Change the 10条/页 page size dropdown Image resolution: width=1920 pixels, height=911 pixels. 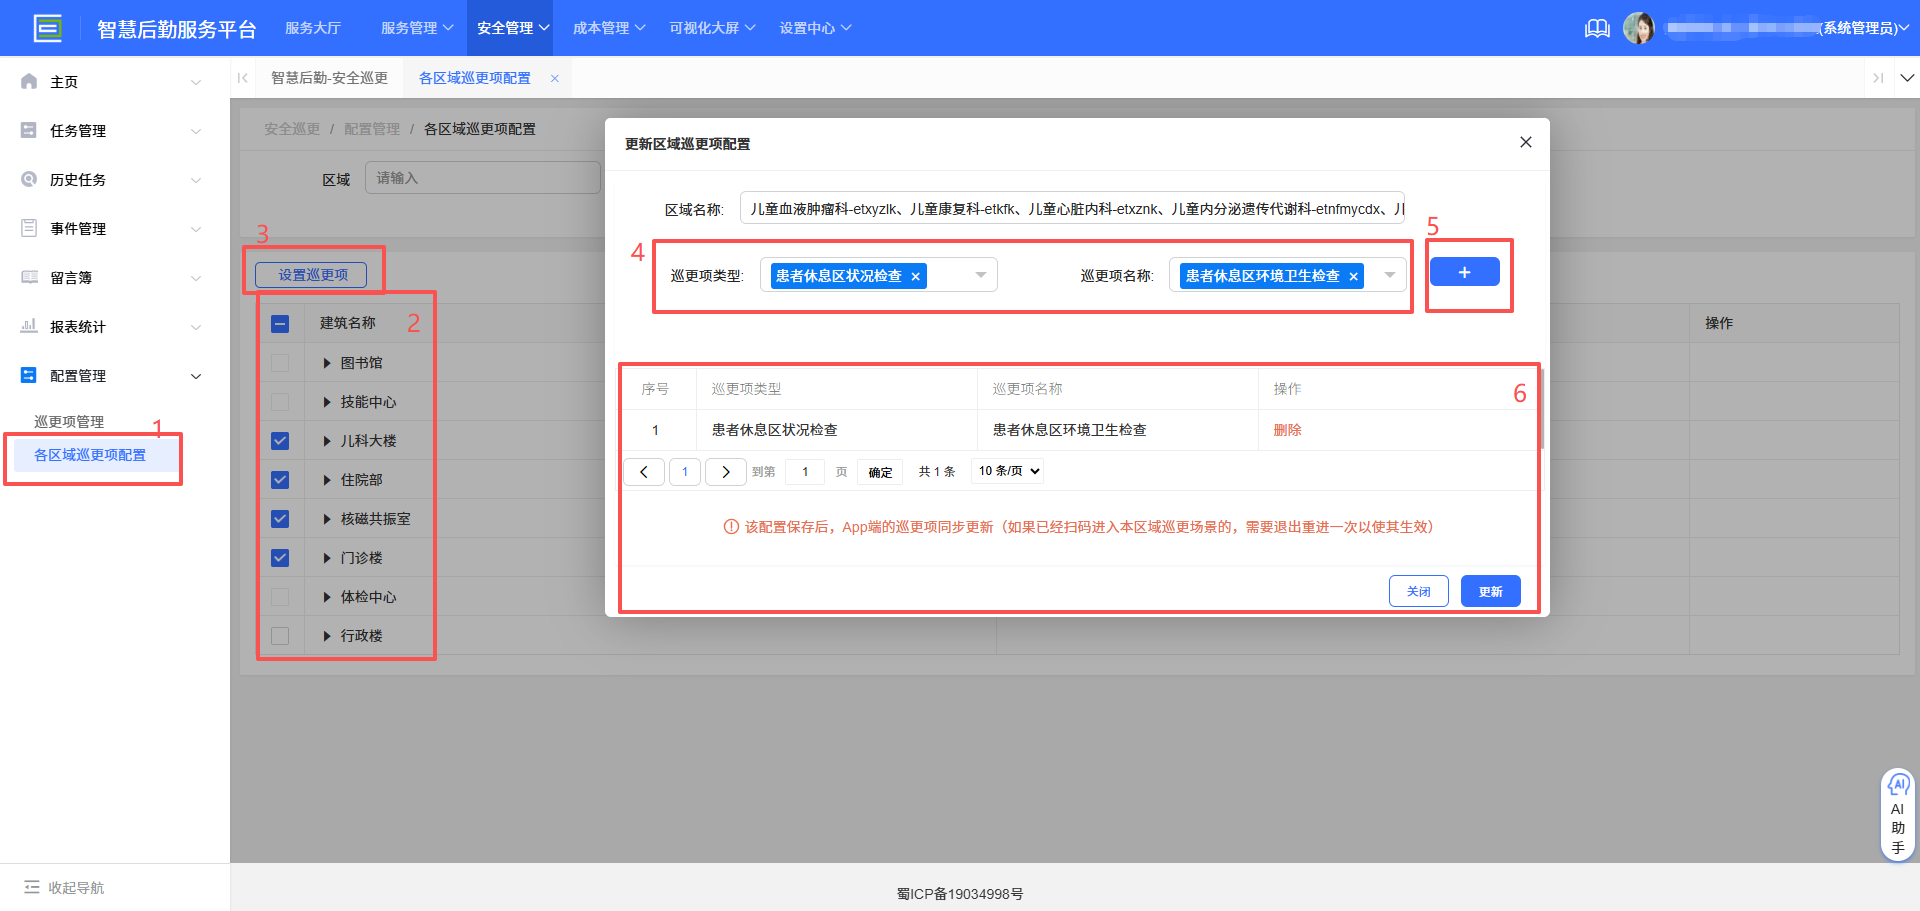(x=1007, y=471)
